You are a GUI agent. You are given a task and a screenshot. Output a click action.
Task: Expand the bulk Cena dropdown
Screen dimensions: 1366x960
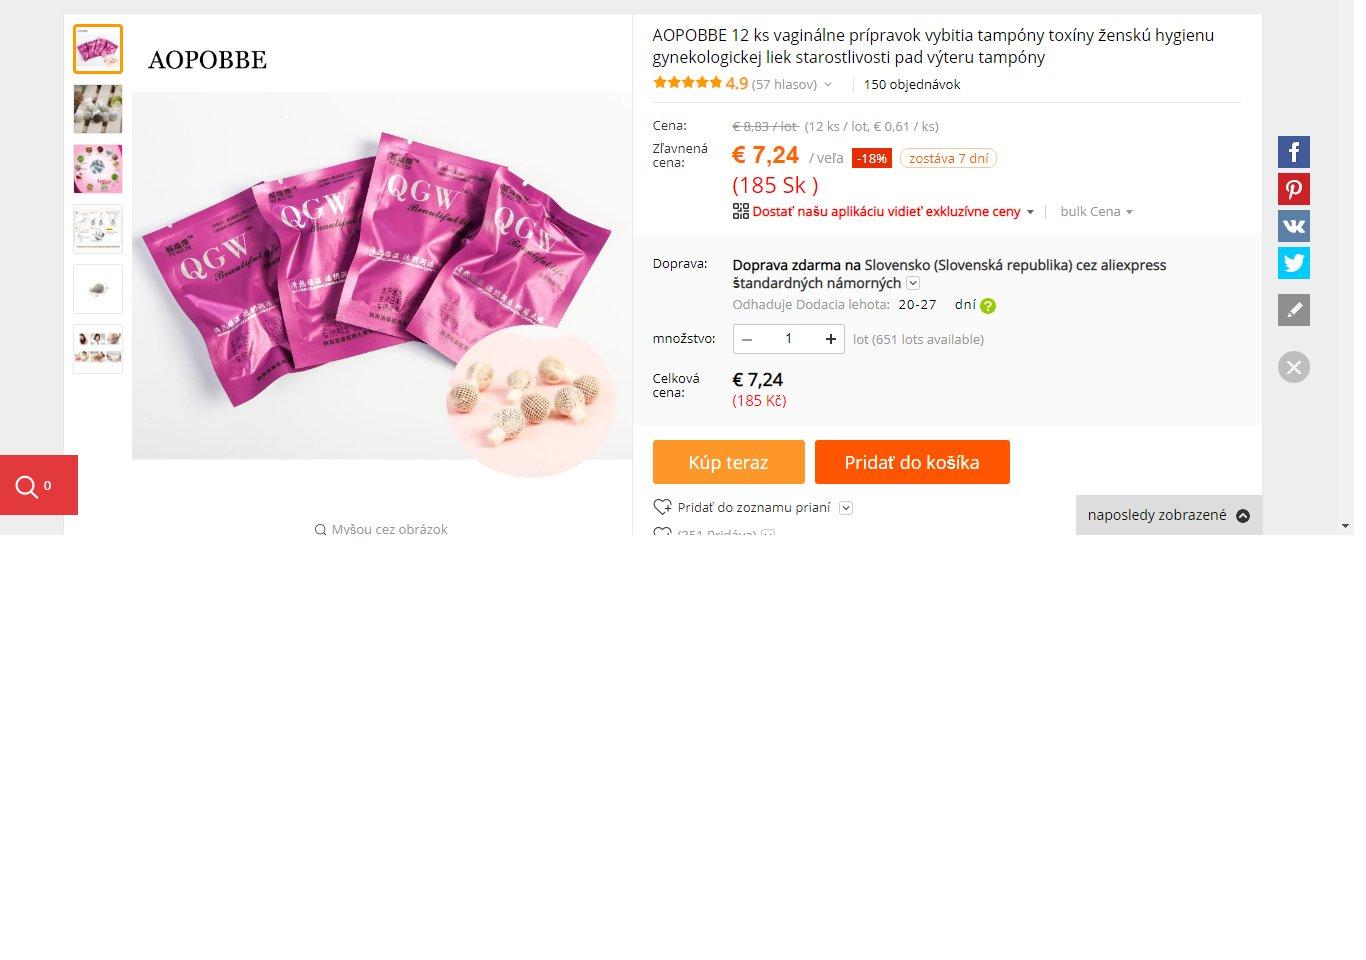point(1097,212)
